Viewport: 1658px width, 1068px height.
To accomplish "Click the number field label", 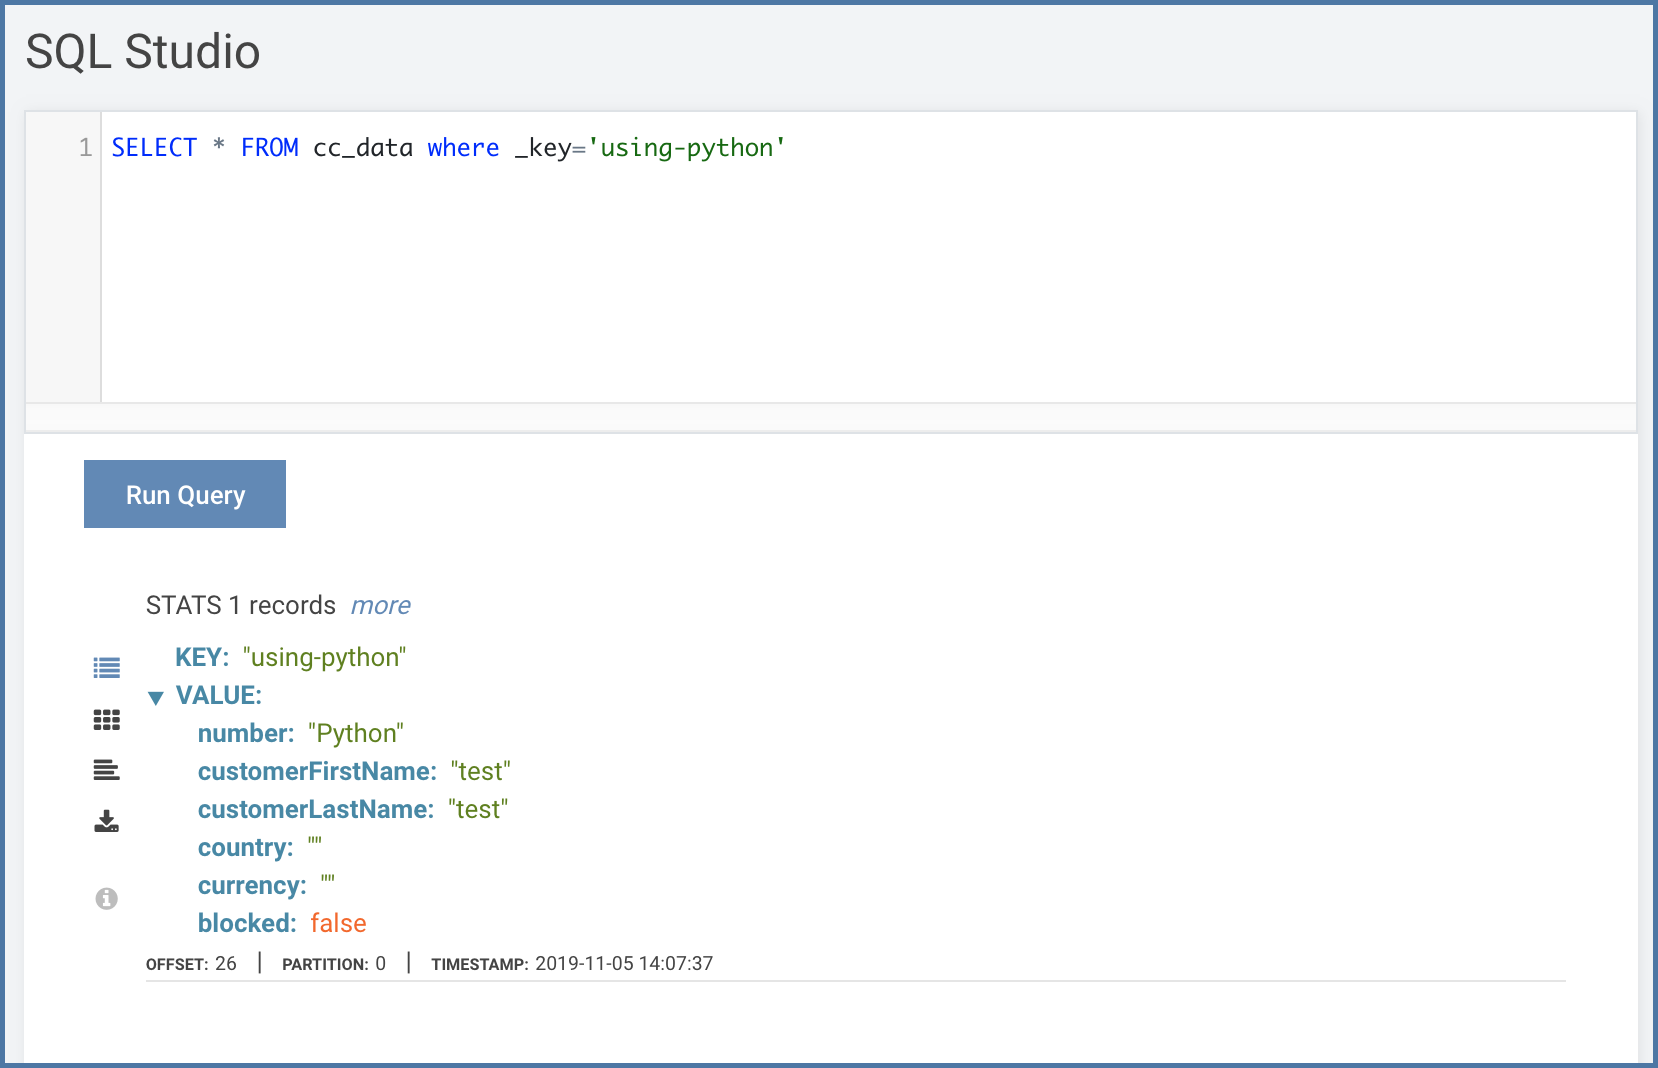I will coord(246,733).
